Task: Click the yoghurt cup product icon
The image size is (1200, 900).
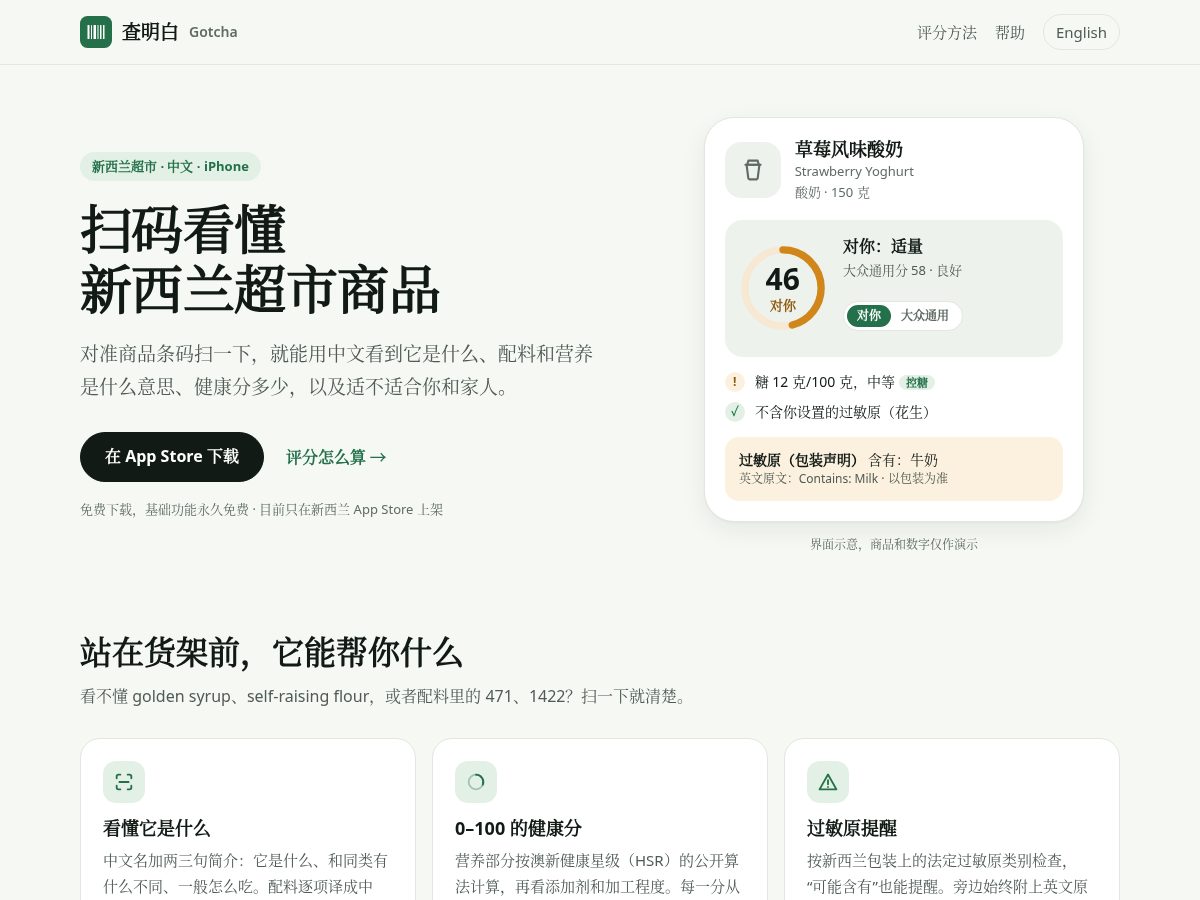Action: pos(753,170)
